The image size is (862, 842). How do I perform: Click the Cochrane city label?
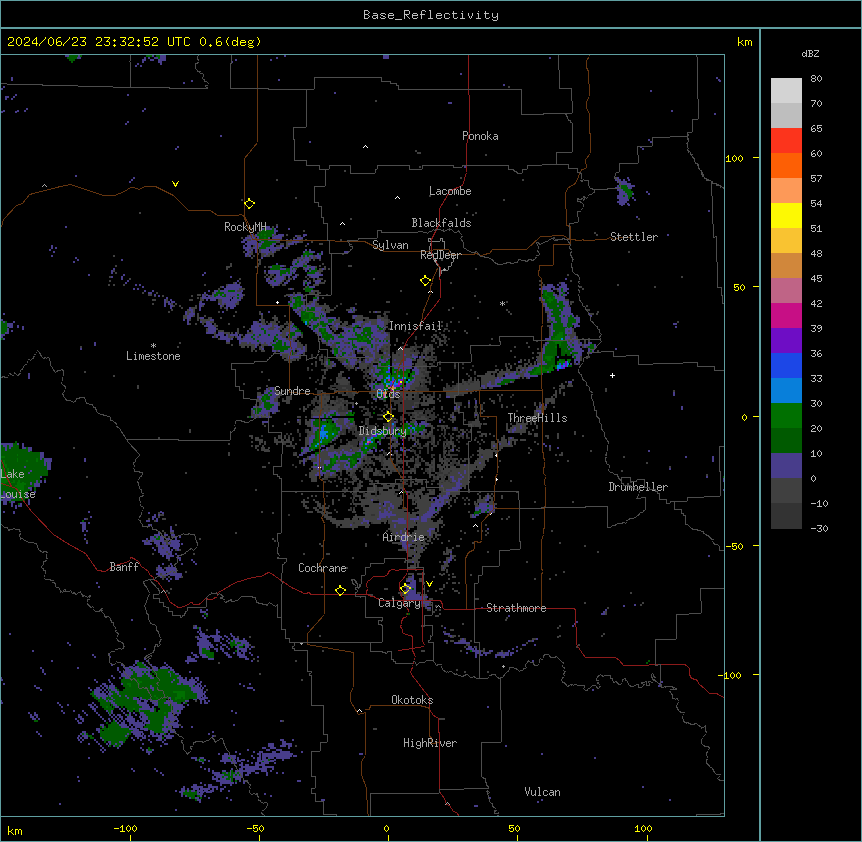point(323,568)
